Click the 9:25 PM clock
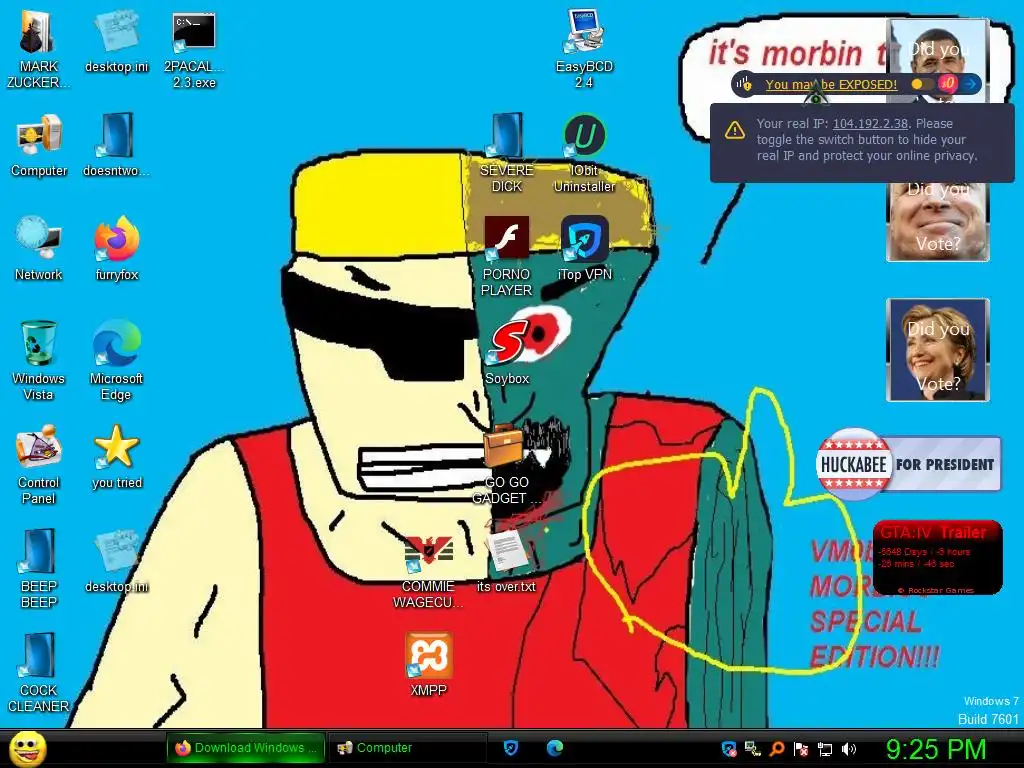 (x=935, y=749)
